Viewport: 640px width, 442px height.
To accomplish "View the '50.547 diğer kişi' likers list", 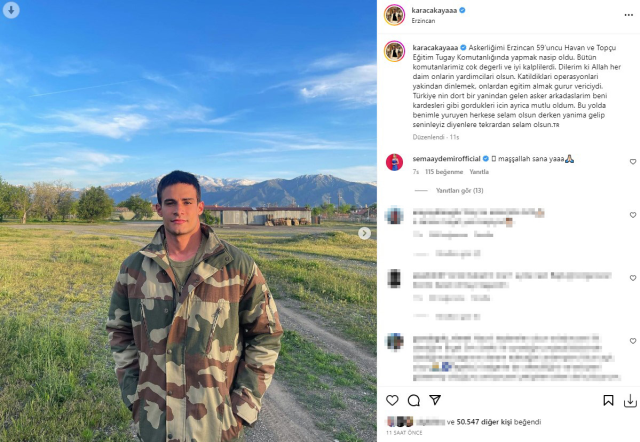I will (484, 422).
